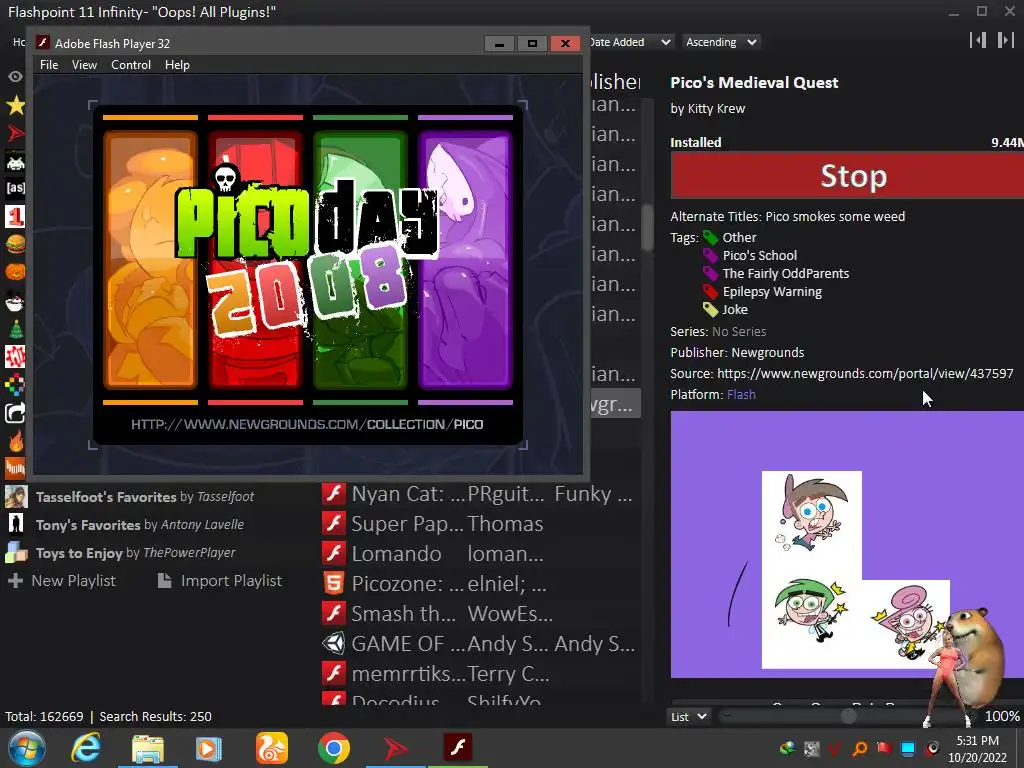The width and height of the screenshot is (1024, 768).
Task: Open UC Browser from taskbar
Action: point(272,748)
